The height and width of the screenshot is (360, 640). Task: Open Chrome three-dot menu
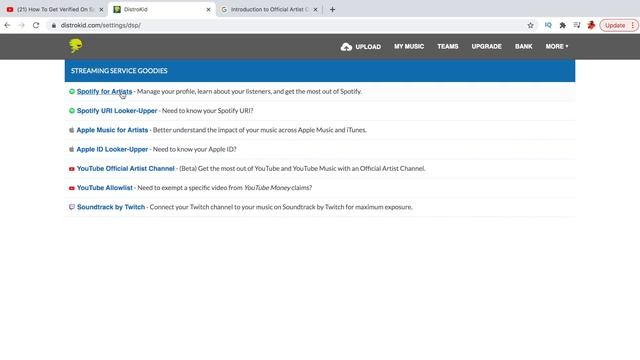point(633,25)
